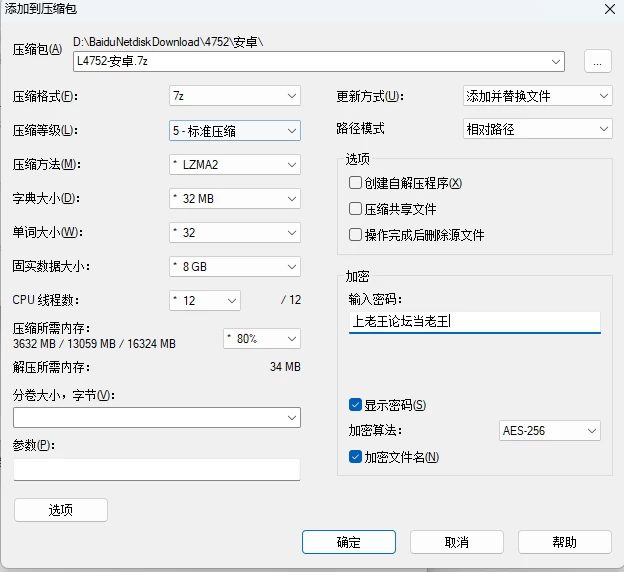This screenshot has height=572, width=624.
Task: Open the 压缩方法 LZMA2 dropdown
Action: (x=235, y=164)
